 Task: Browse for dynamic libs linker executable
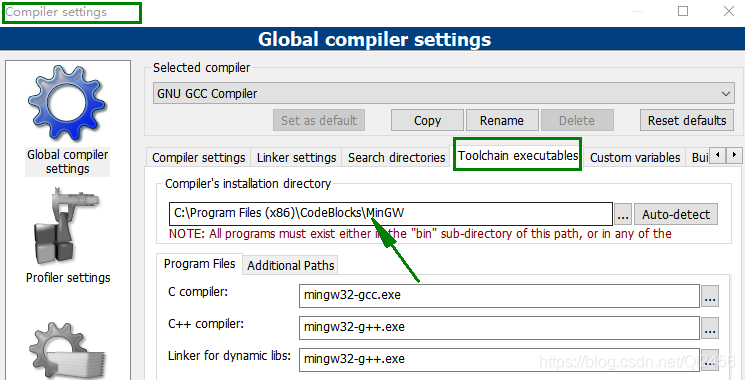(x=710, y=360)
